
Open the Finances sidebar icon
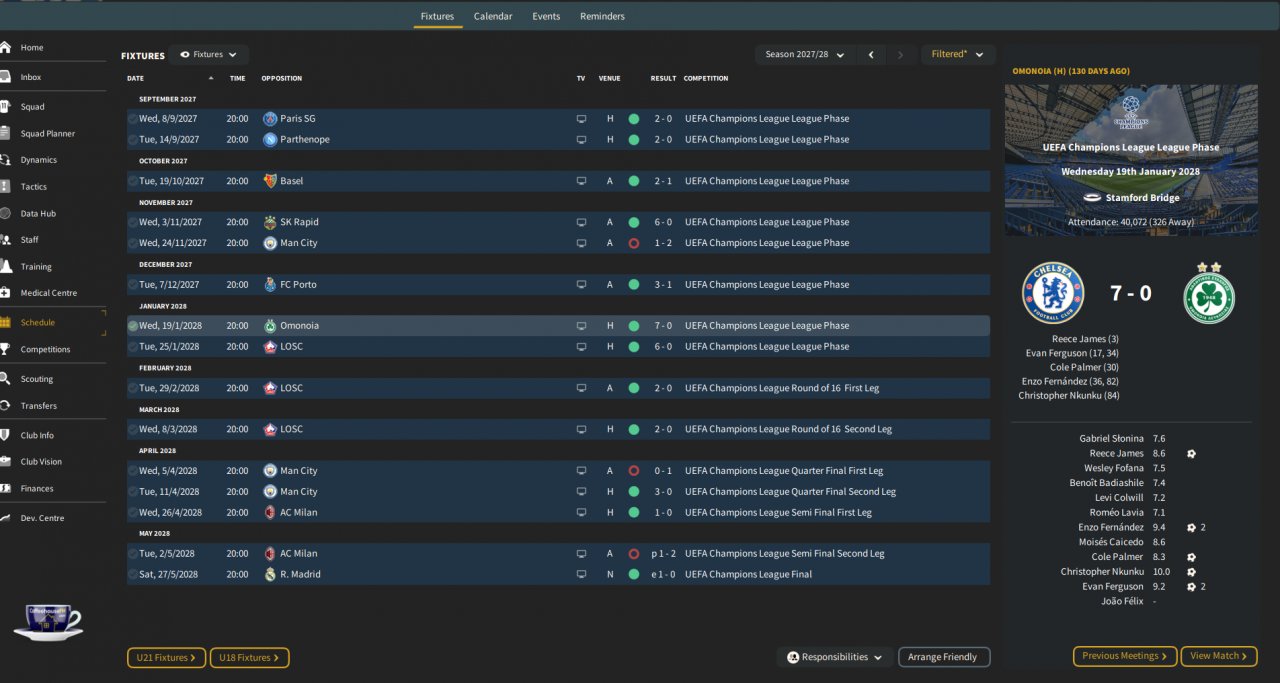[5, 488]
